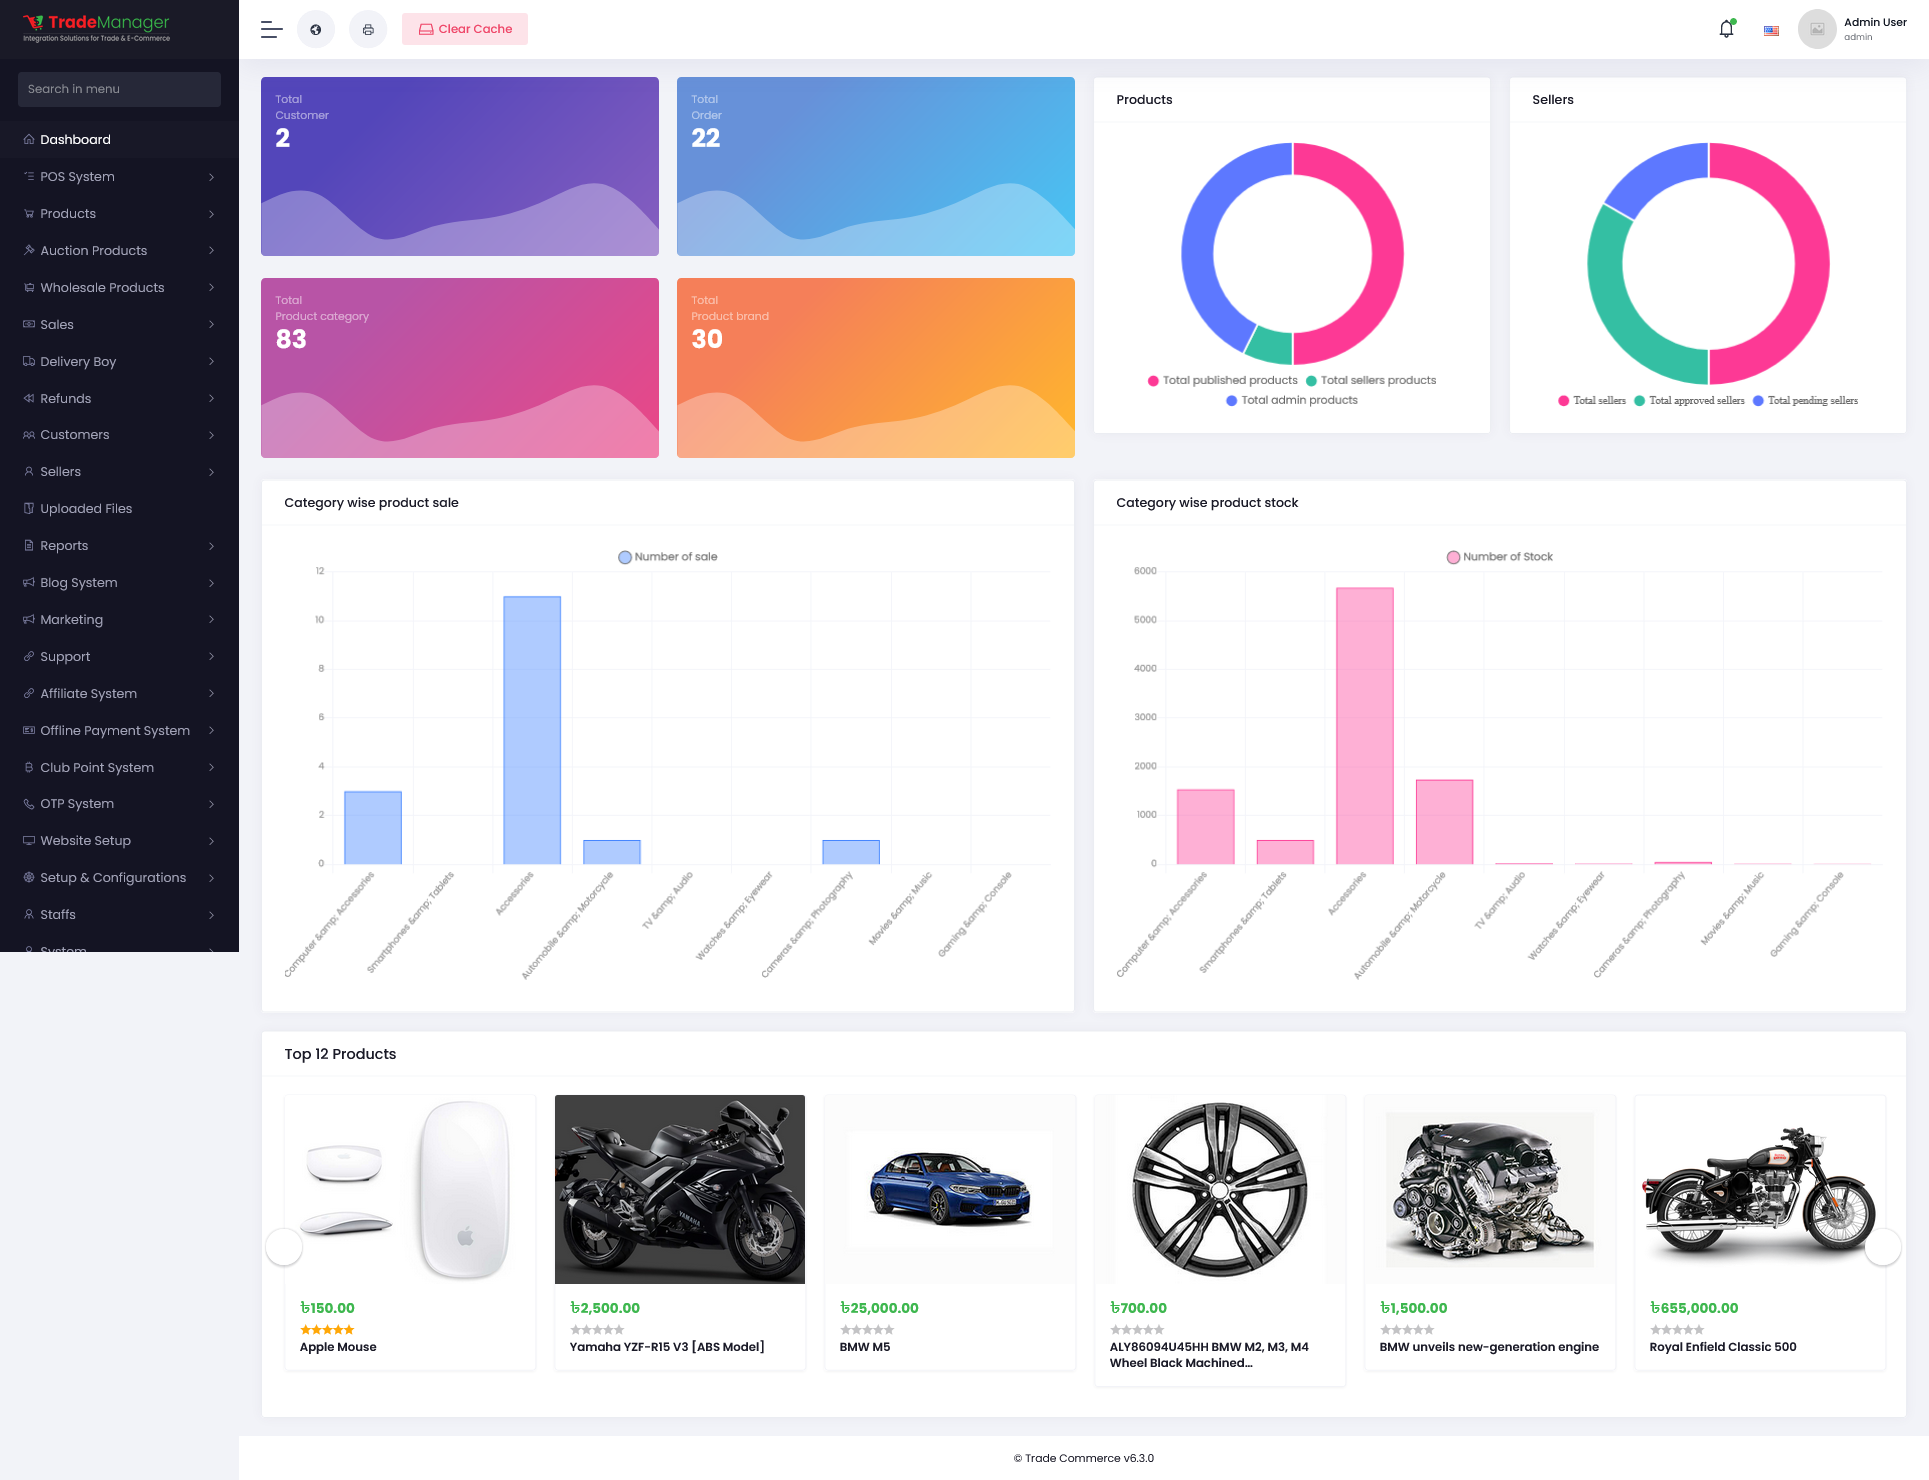Expand the Affiliate System chevron

(211, 694)
